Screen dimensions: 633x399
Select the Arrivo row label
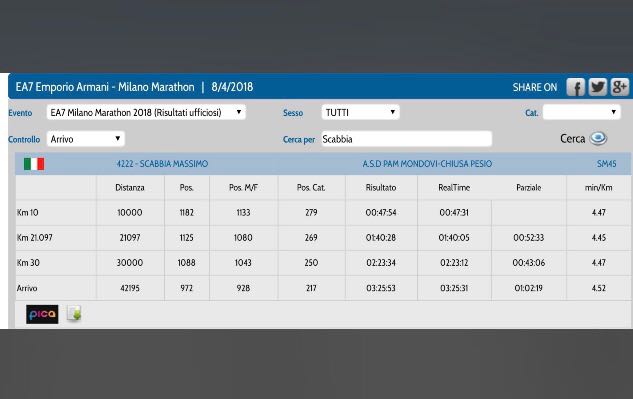click(27, 288)
